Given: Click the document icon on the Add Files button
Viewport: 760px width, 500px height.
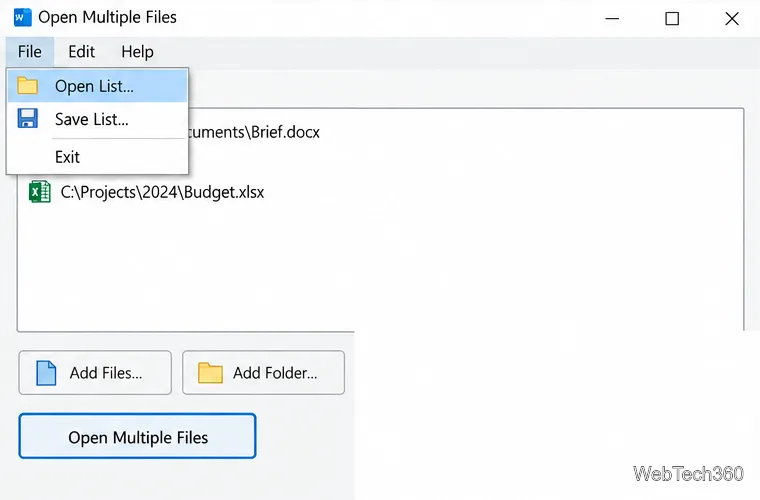Looking at the screenshot, I should (46, 373).
